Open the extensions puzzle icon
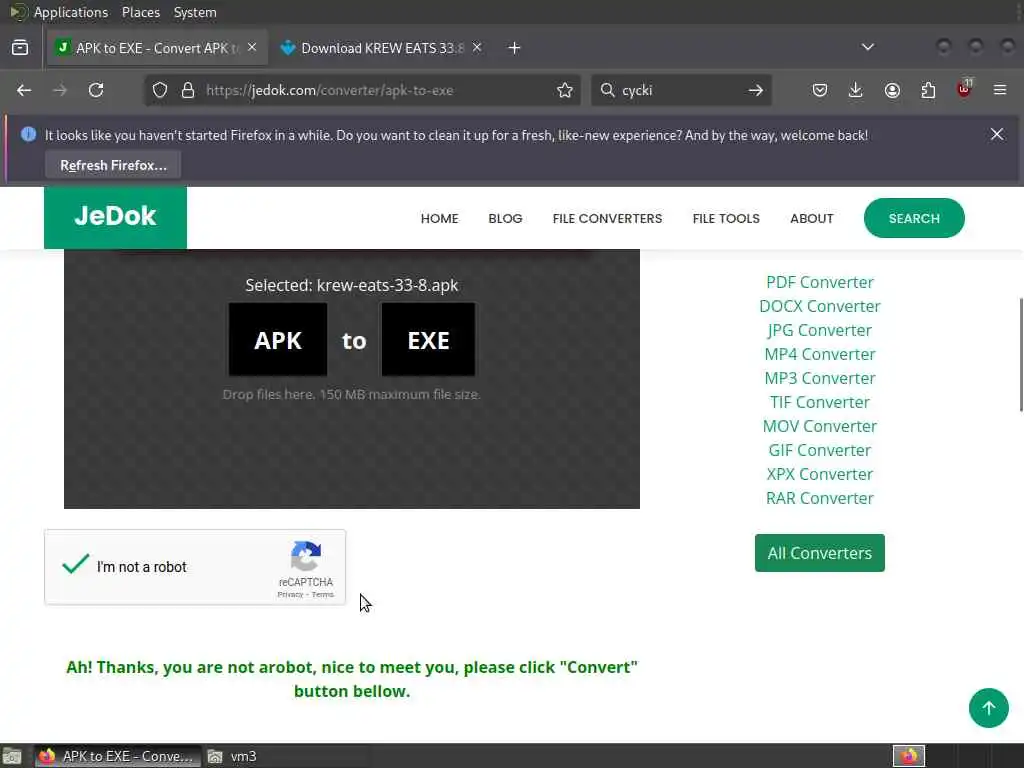Image resolution: width=1024 pixels, height=768 pixels. point(928,90)
